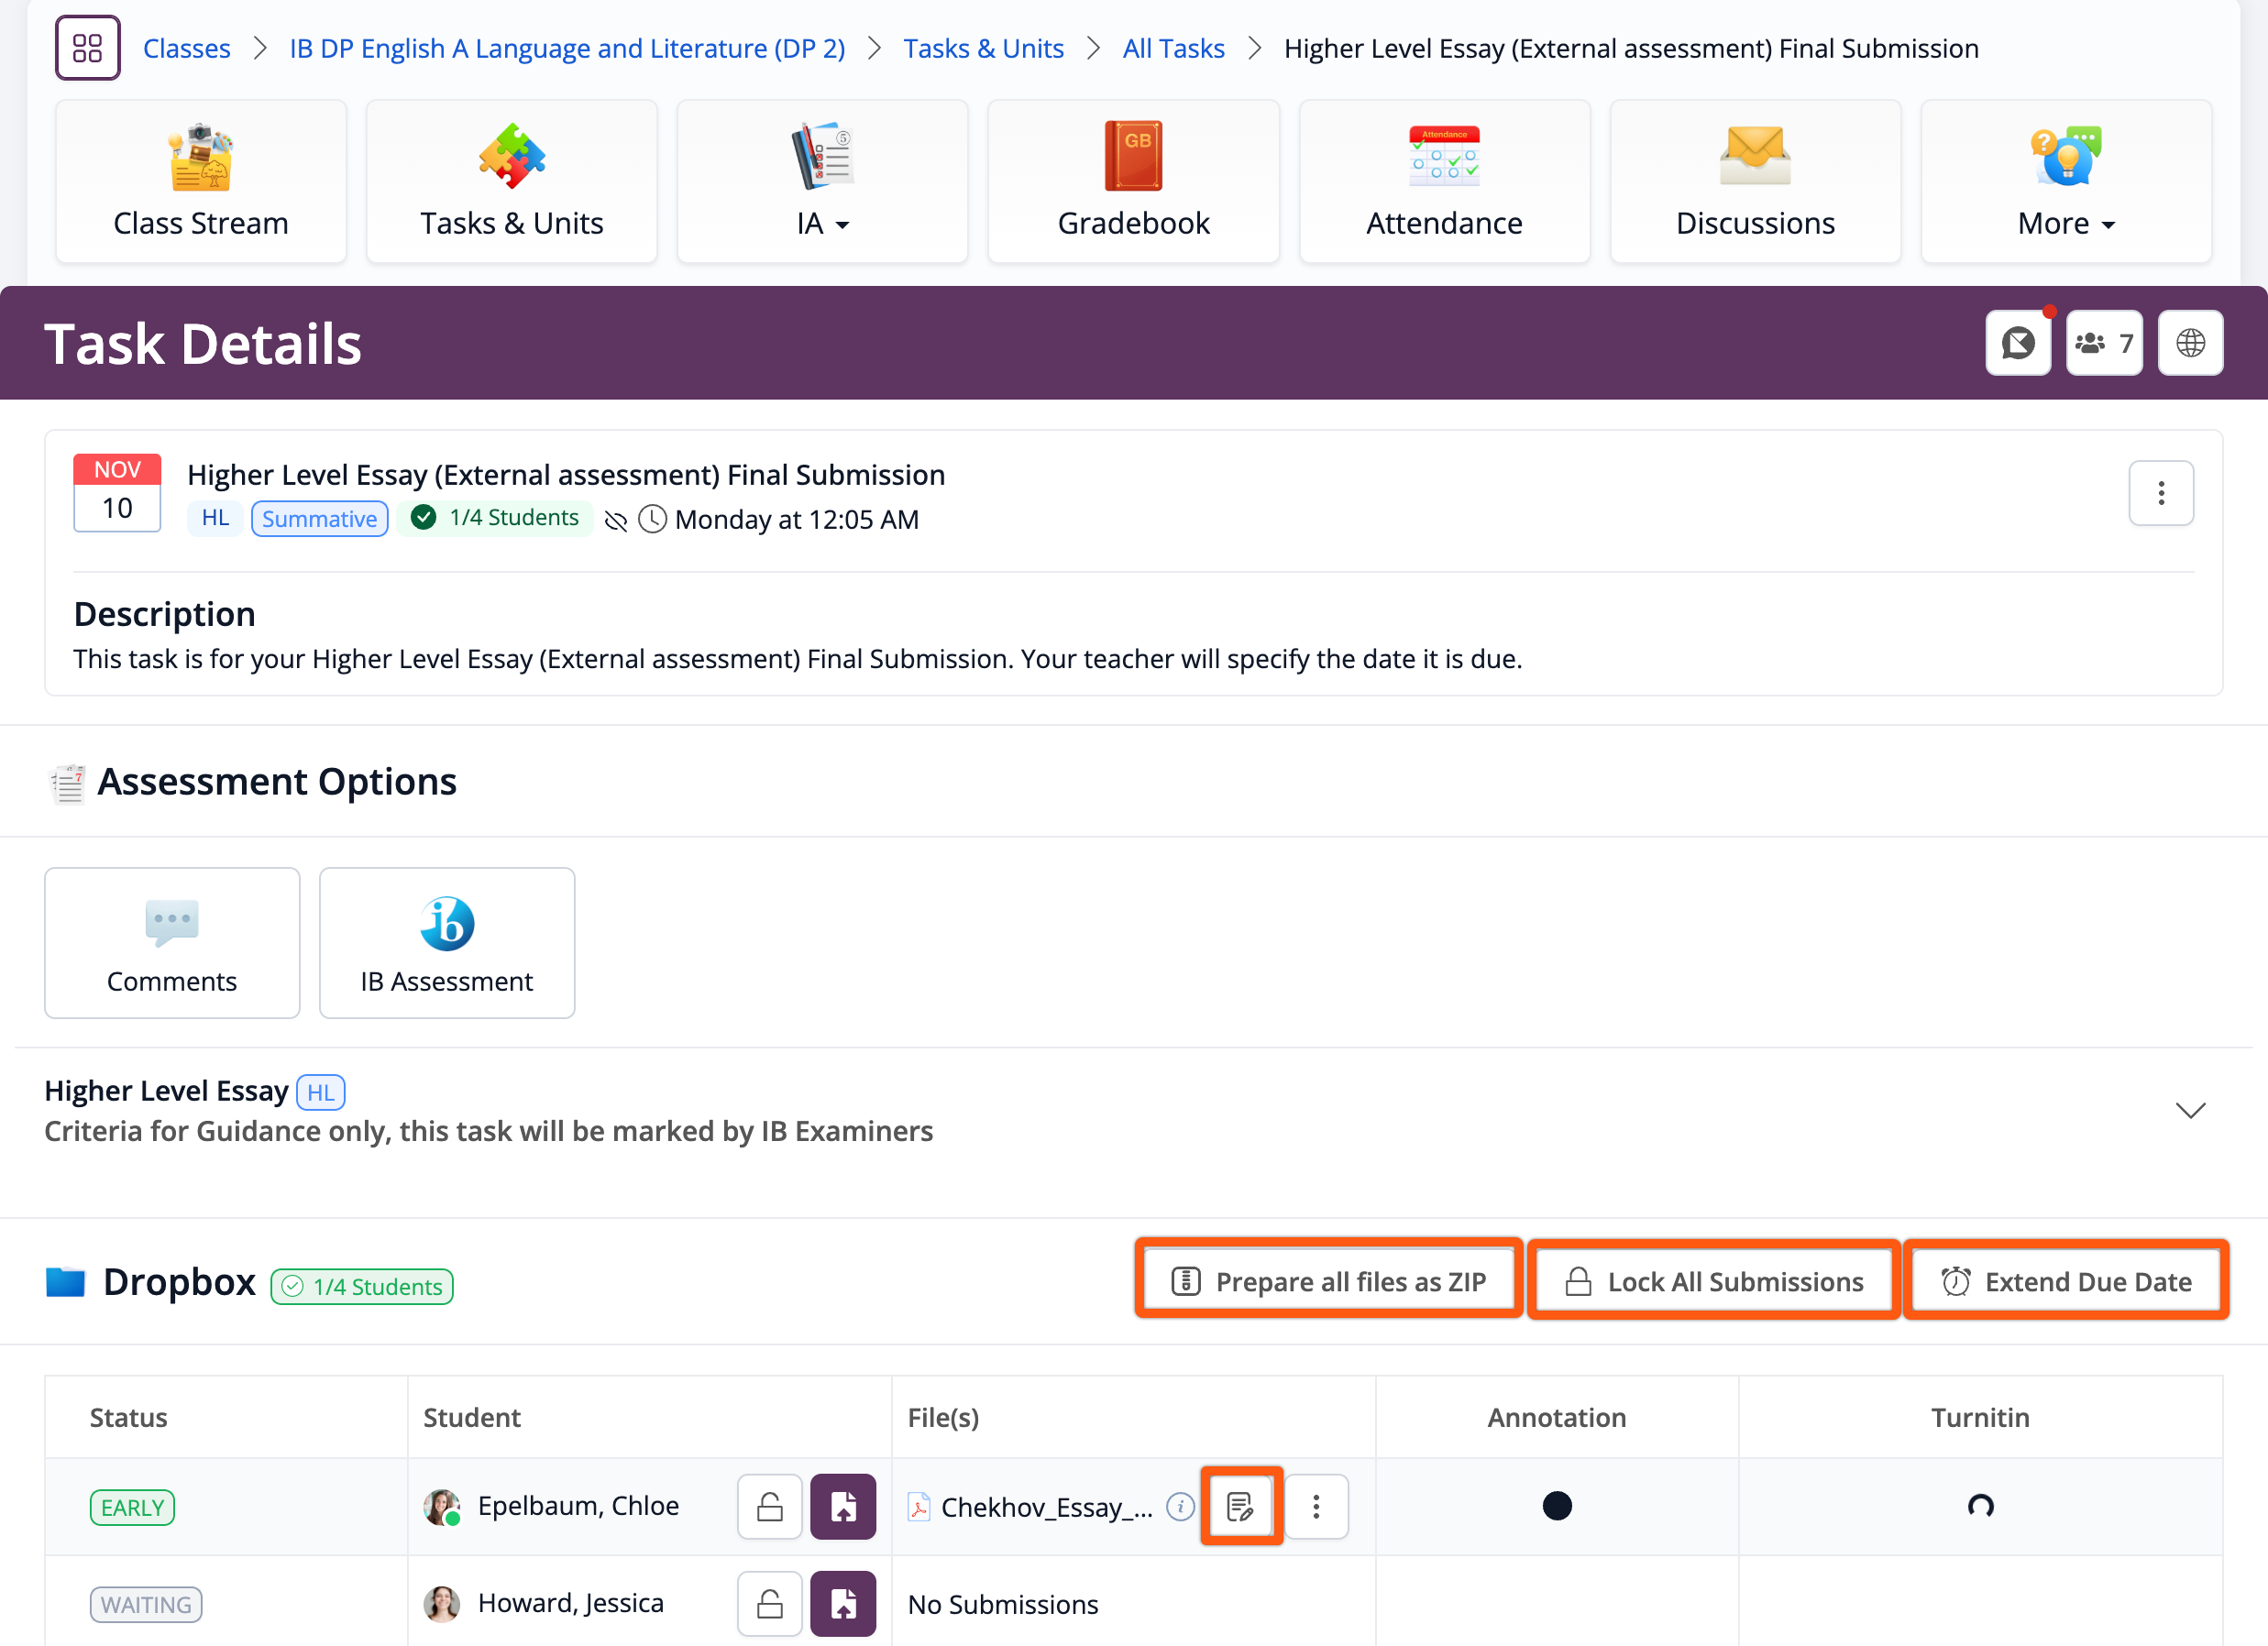Click the dark annotation dot for Chloe

coord(1557,1506)
